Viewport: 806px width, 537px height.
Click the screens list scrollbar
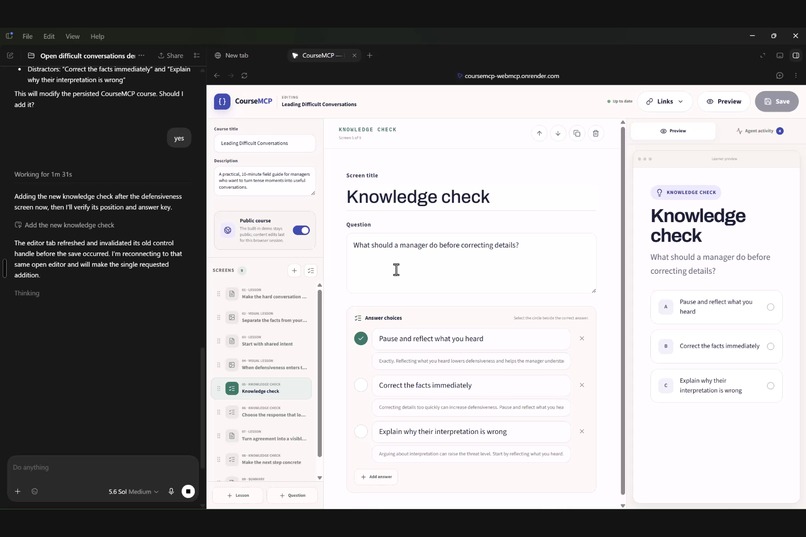coord(320,373)
